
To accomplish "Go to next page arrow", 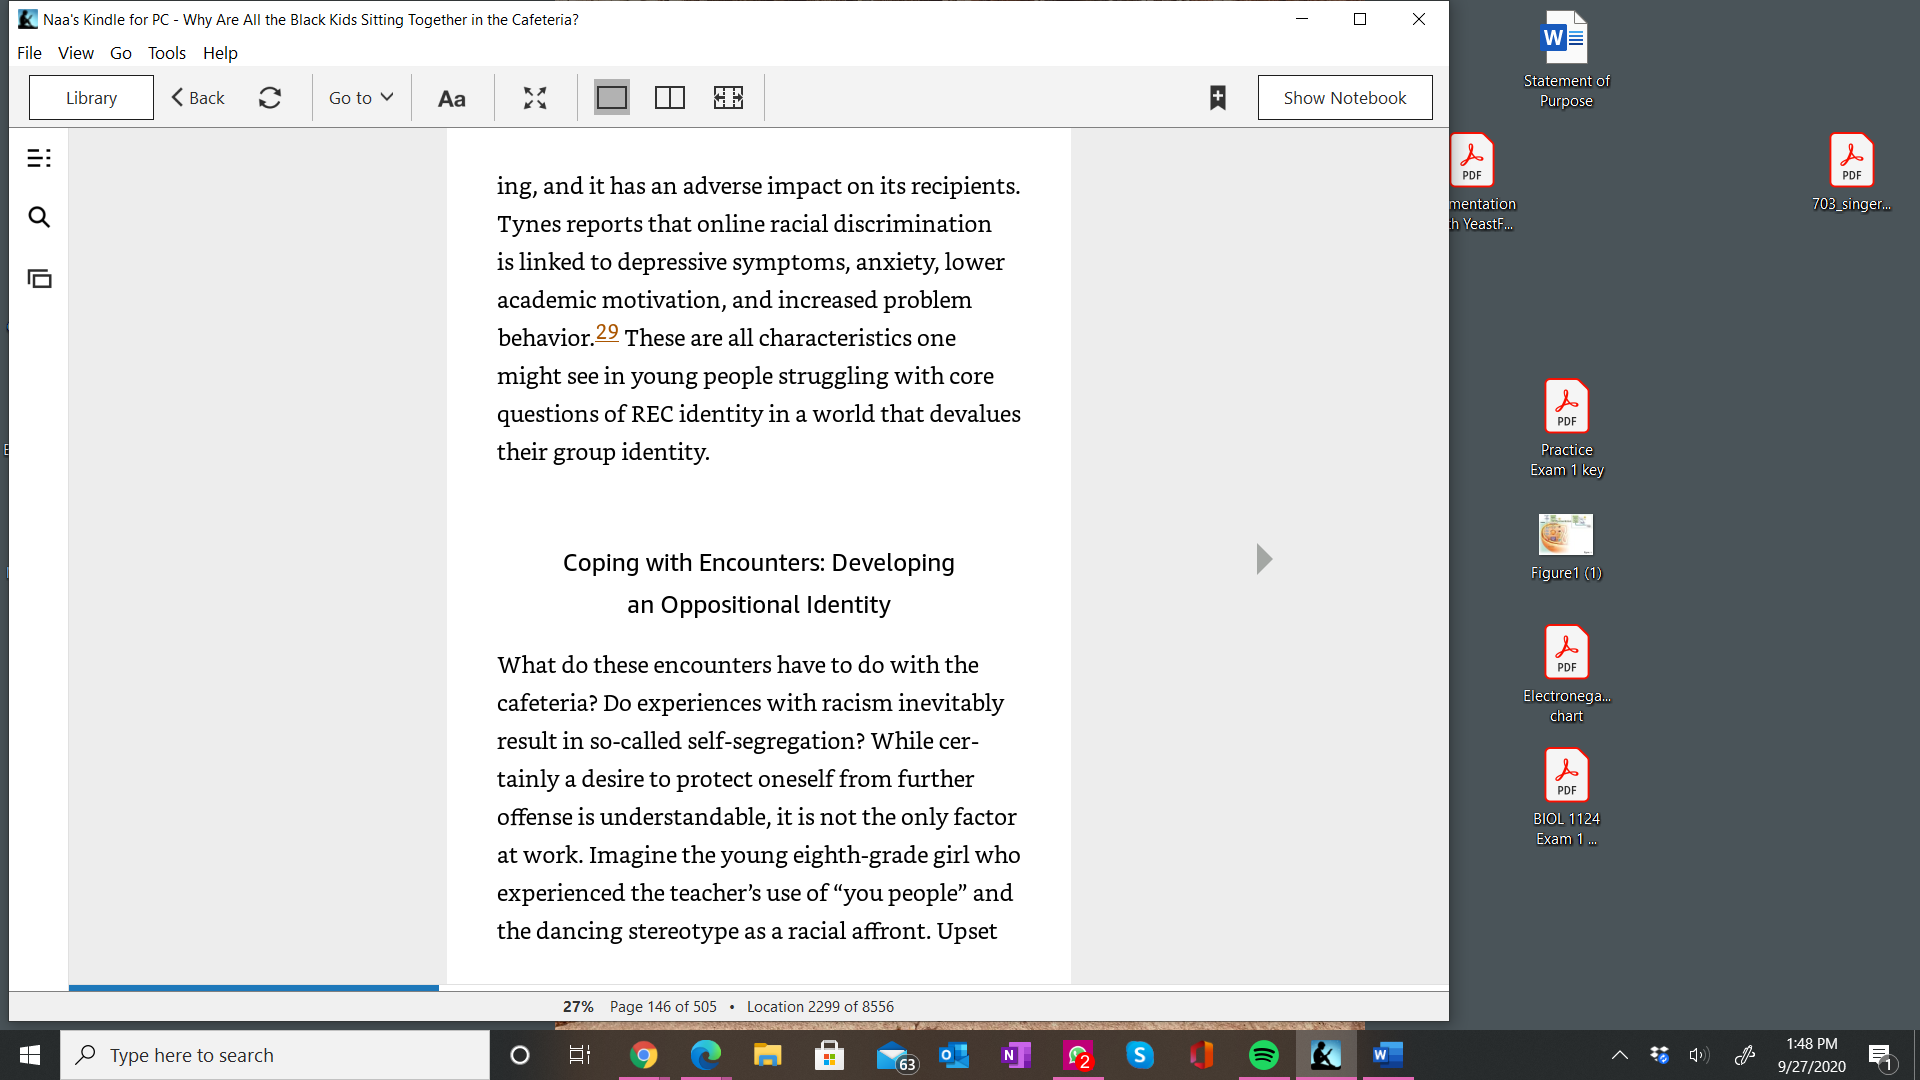I will click(x=1264, y=559).
